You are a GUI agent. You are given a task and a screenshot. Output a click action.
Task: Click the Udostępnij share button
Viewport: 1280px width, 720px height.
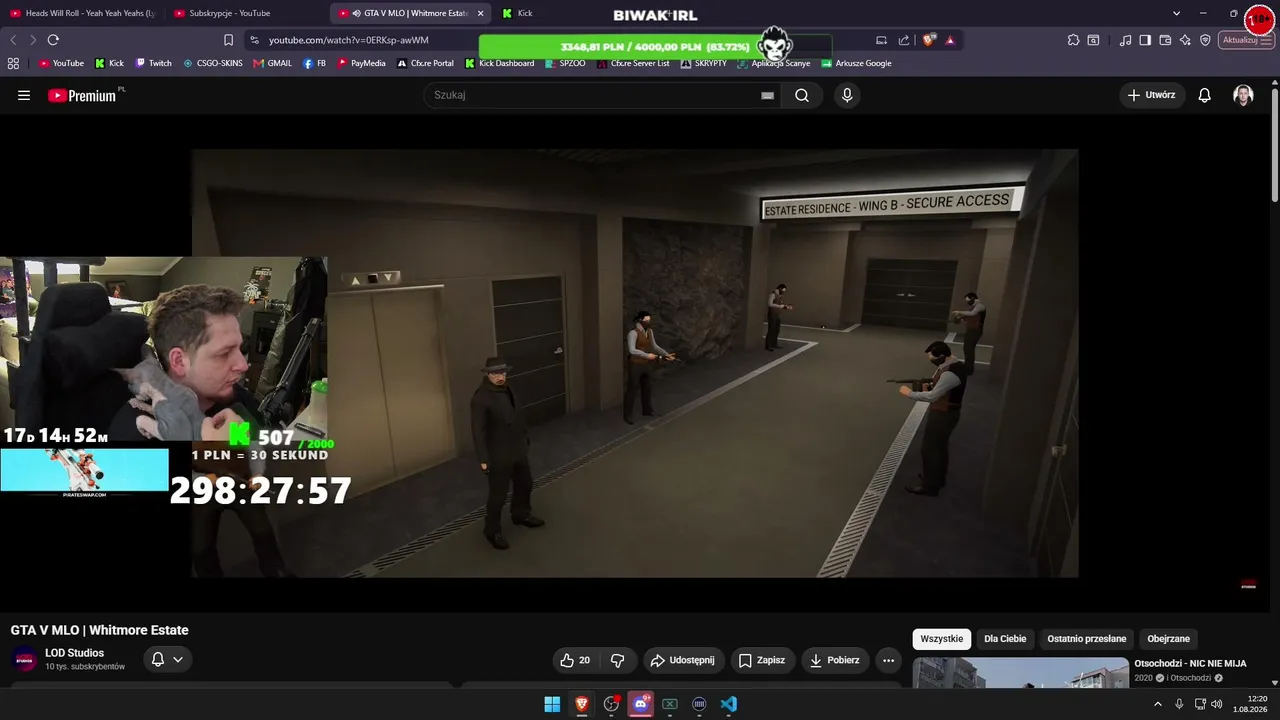[x=682, y=660]
